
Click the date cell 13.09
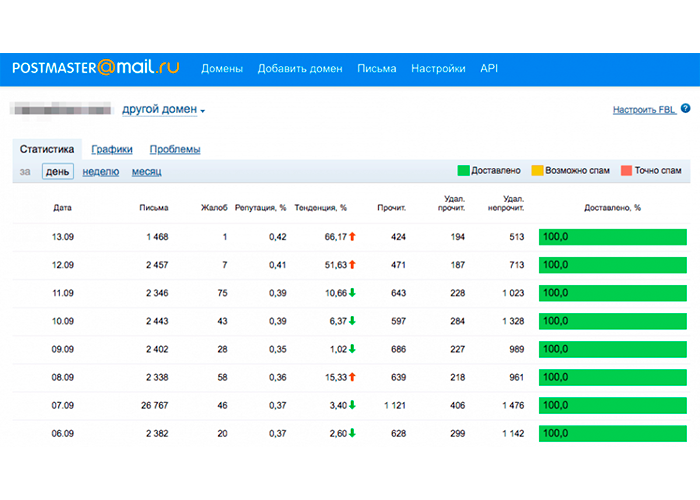tap(62, 237)
